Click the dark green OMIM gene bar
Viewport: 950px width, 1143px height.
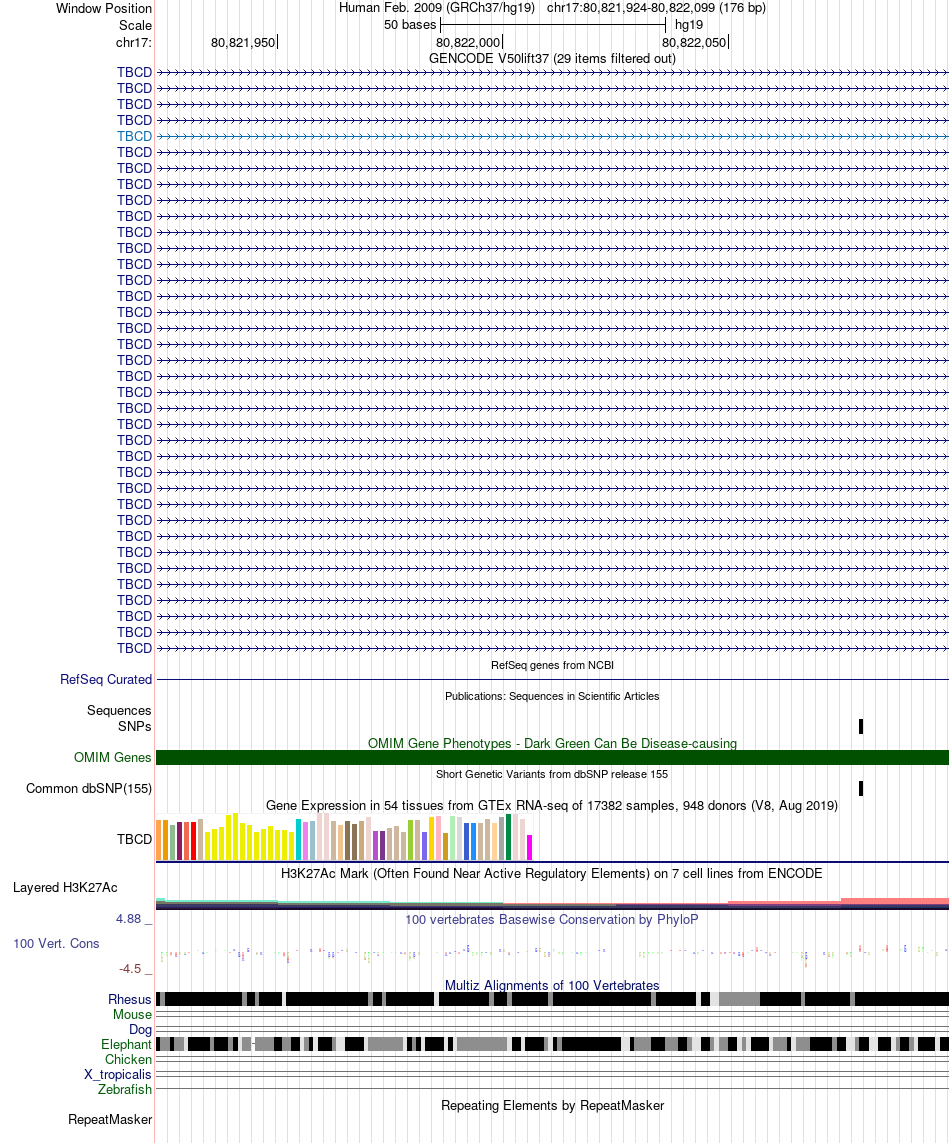coord(553,757)
